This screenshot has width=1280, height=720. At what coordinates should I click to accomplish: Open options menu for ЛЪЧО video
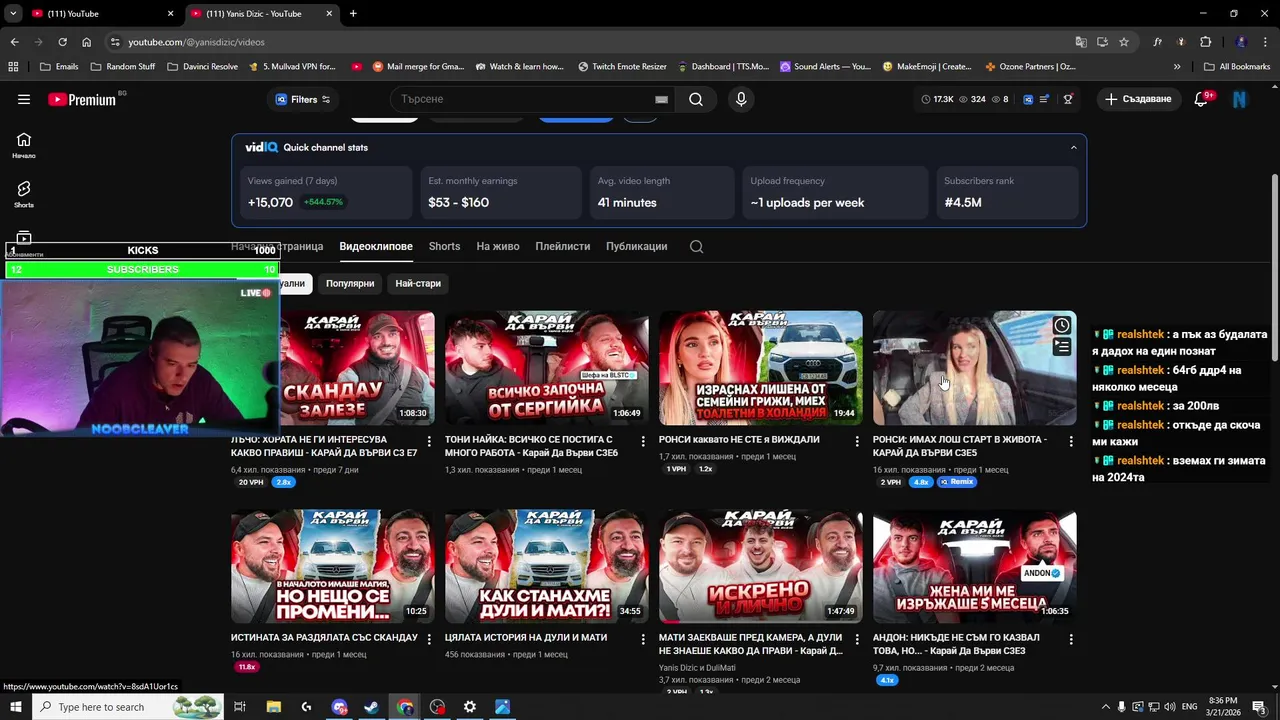[429, 441]
